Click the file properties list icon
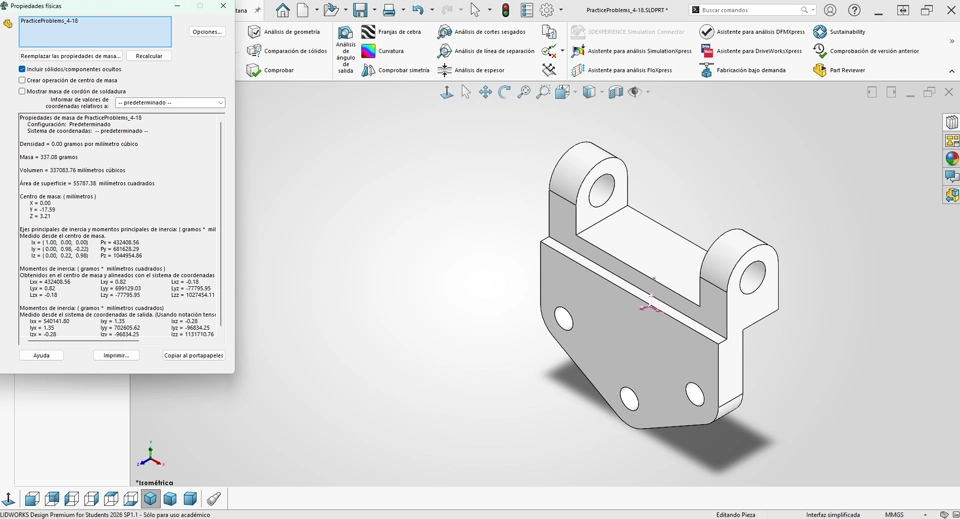The width and height of the screenshot is (960, 519). 527,10
